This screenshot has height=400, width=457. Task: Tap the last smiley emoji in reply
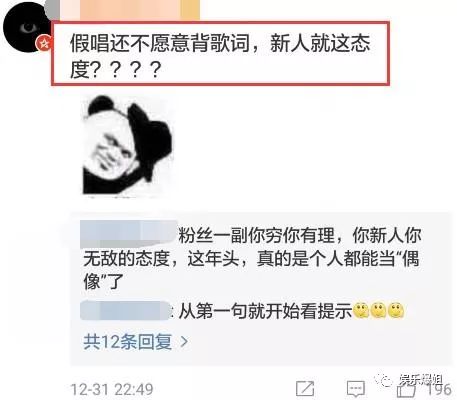[x=396, y=311]
